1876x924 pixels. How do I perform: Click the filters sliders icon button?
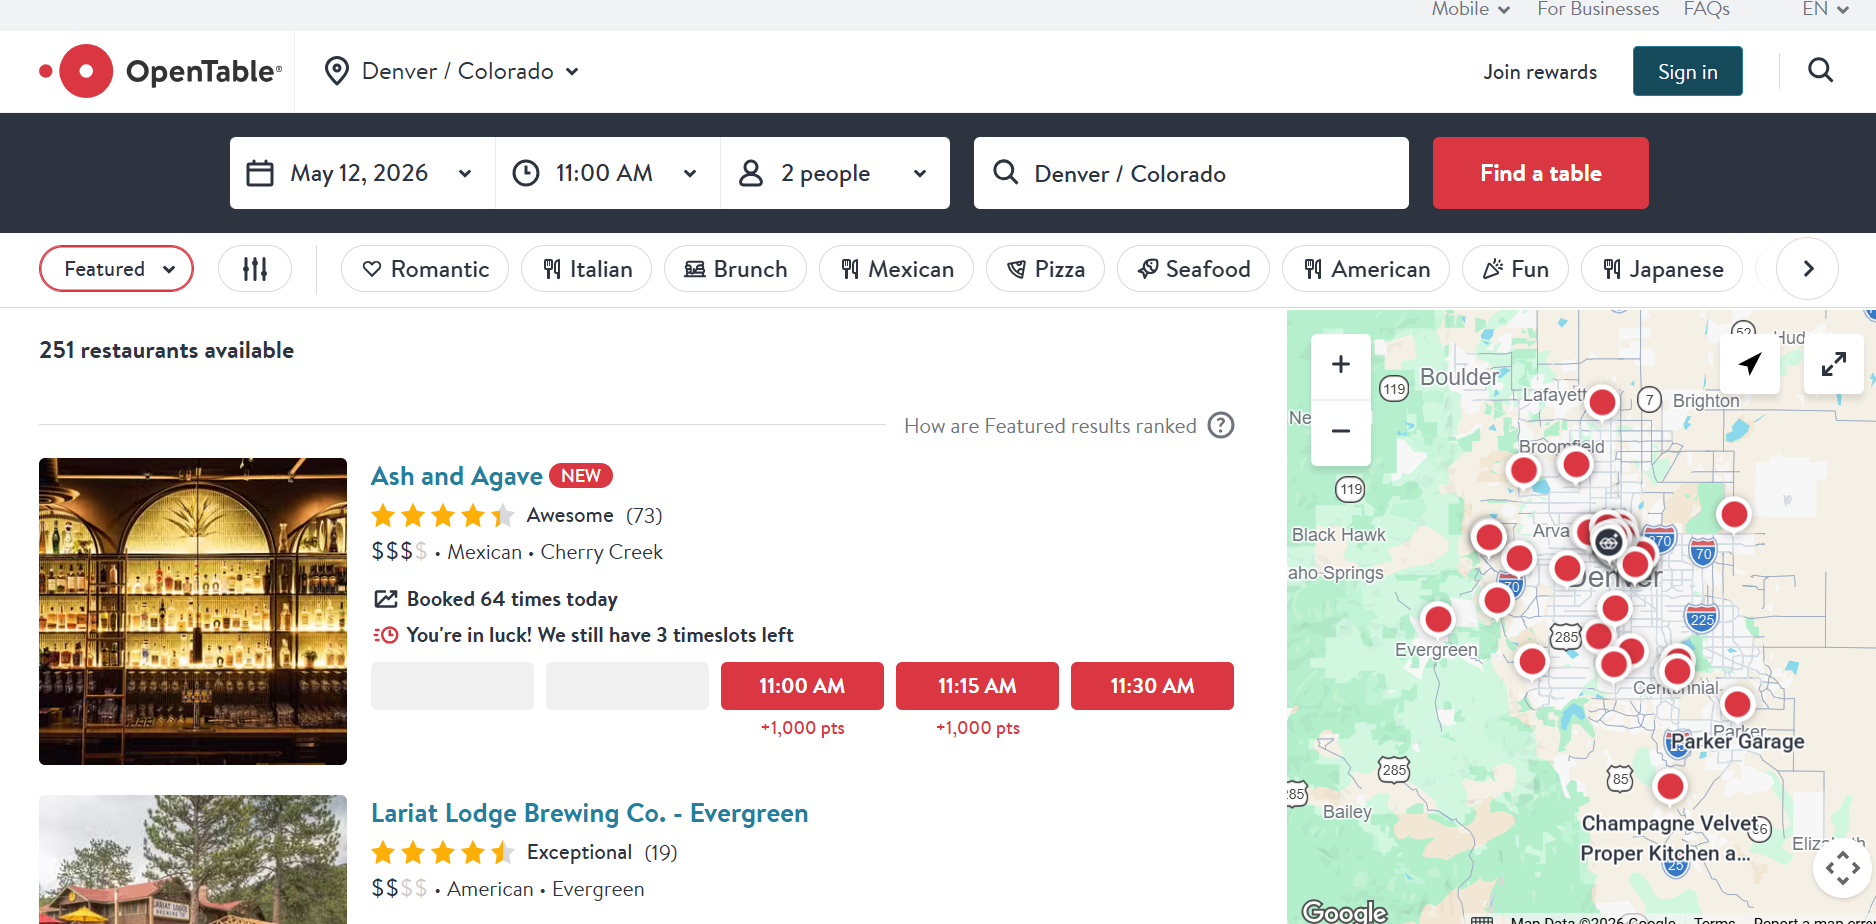pyautogui.click(x=255, y=269)
